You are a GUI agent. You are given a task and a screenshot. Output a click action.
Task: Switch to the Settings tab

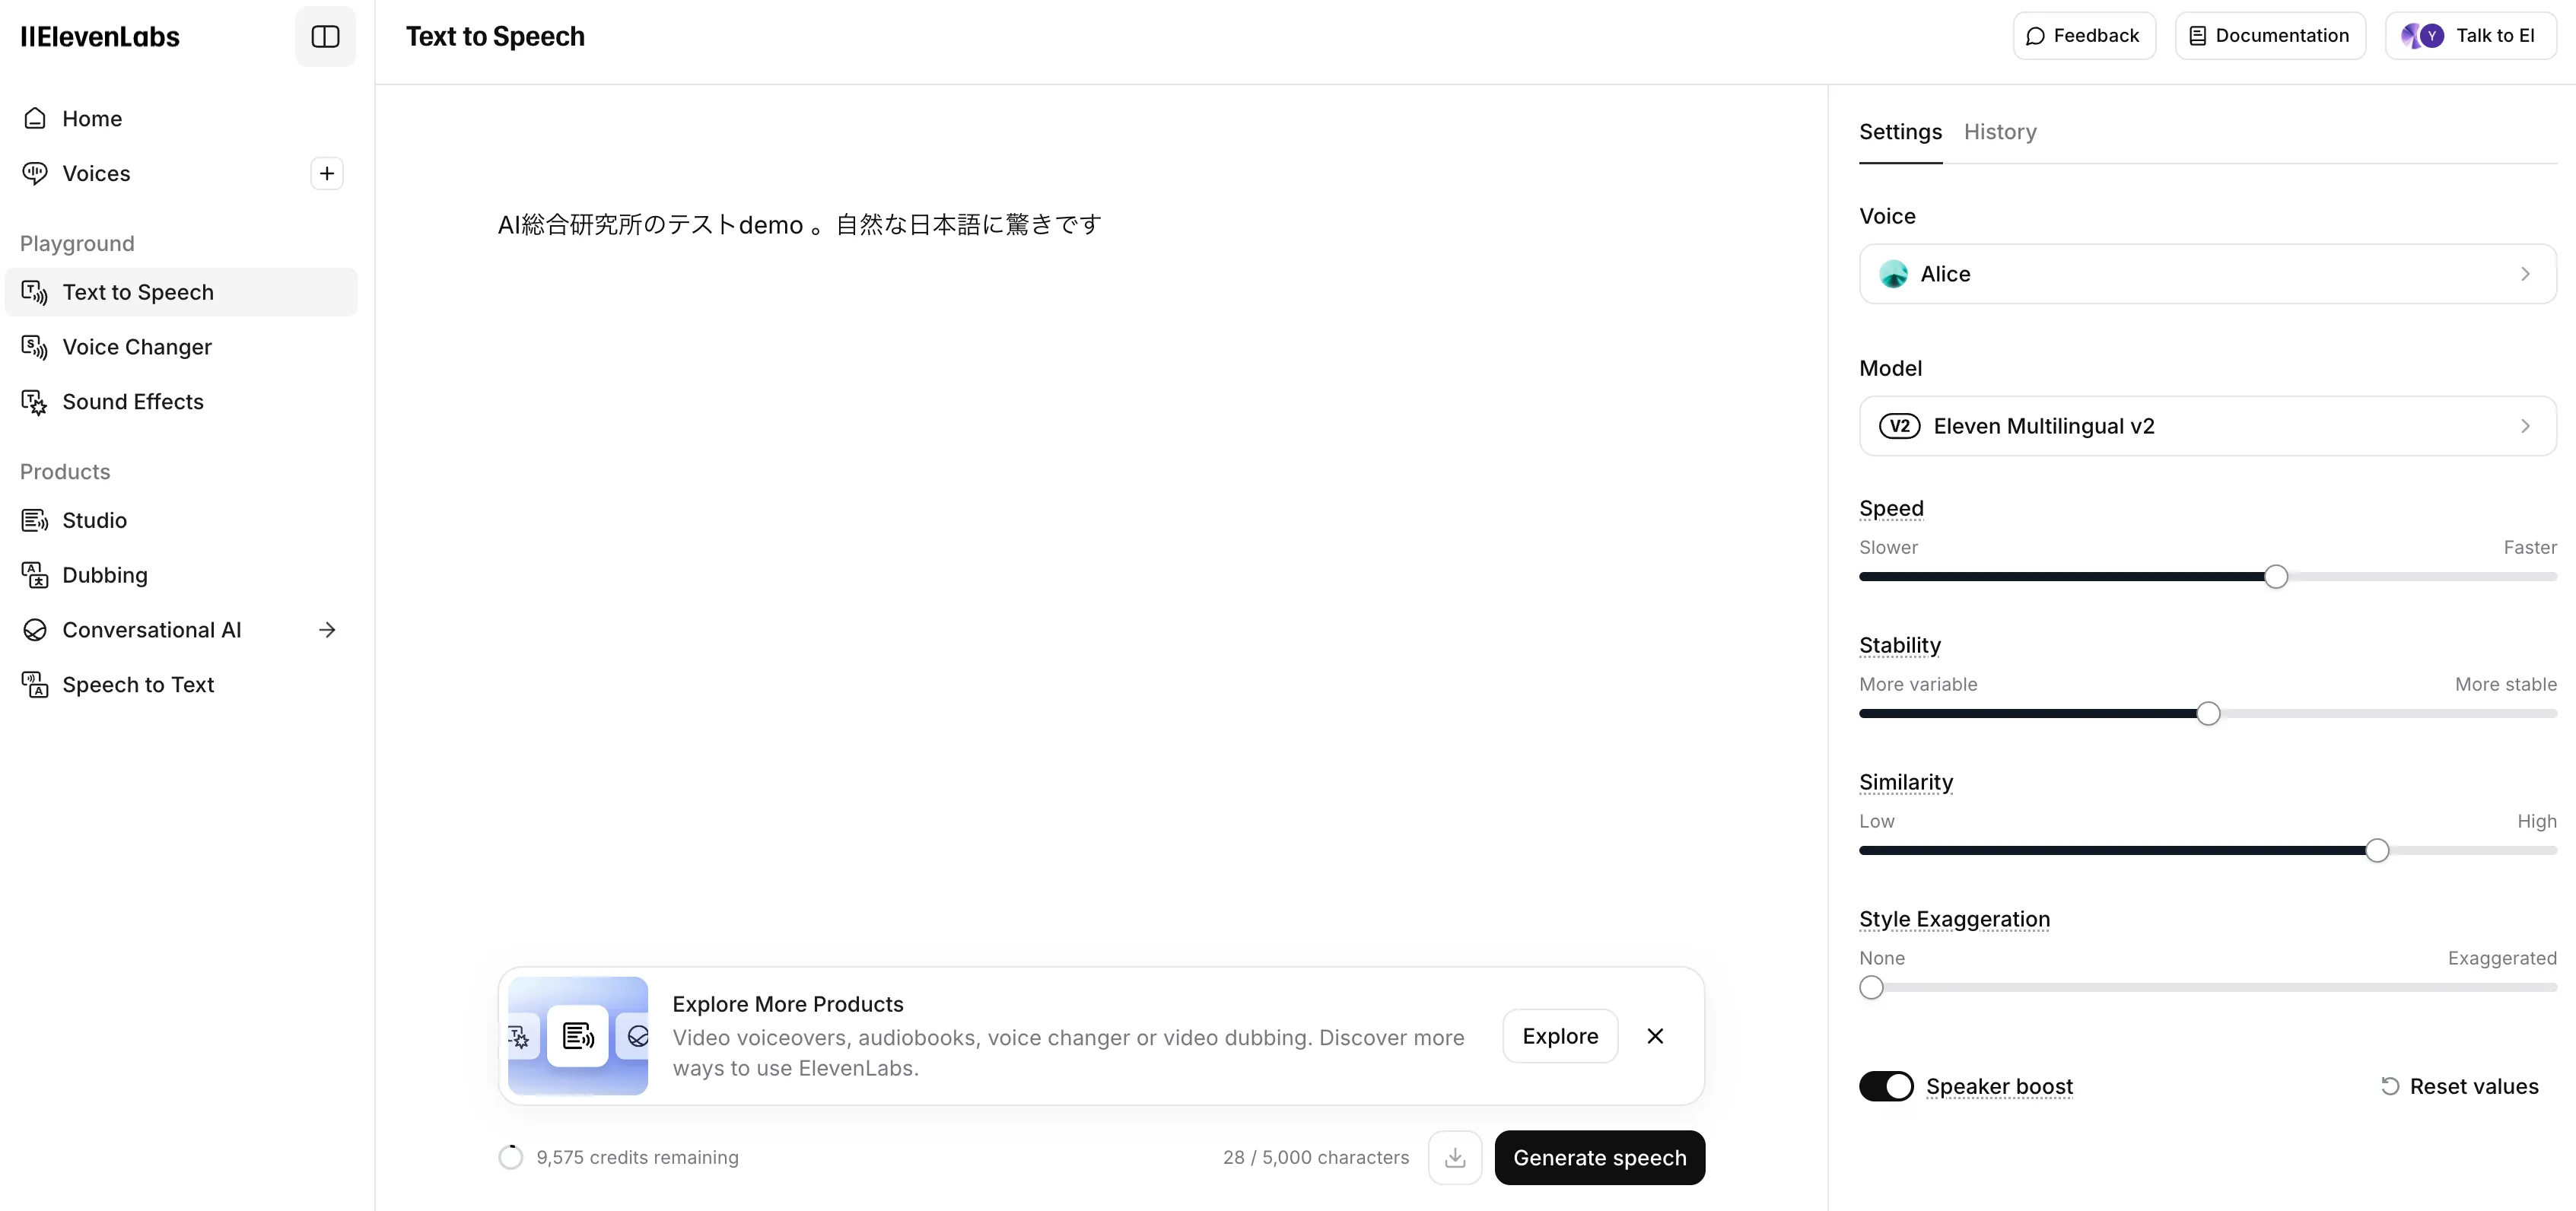(x=1900, y=132)
